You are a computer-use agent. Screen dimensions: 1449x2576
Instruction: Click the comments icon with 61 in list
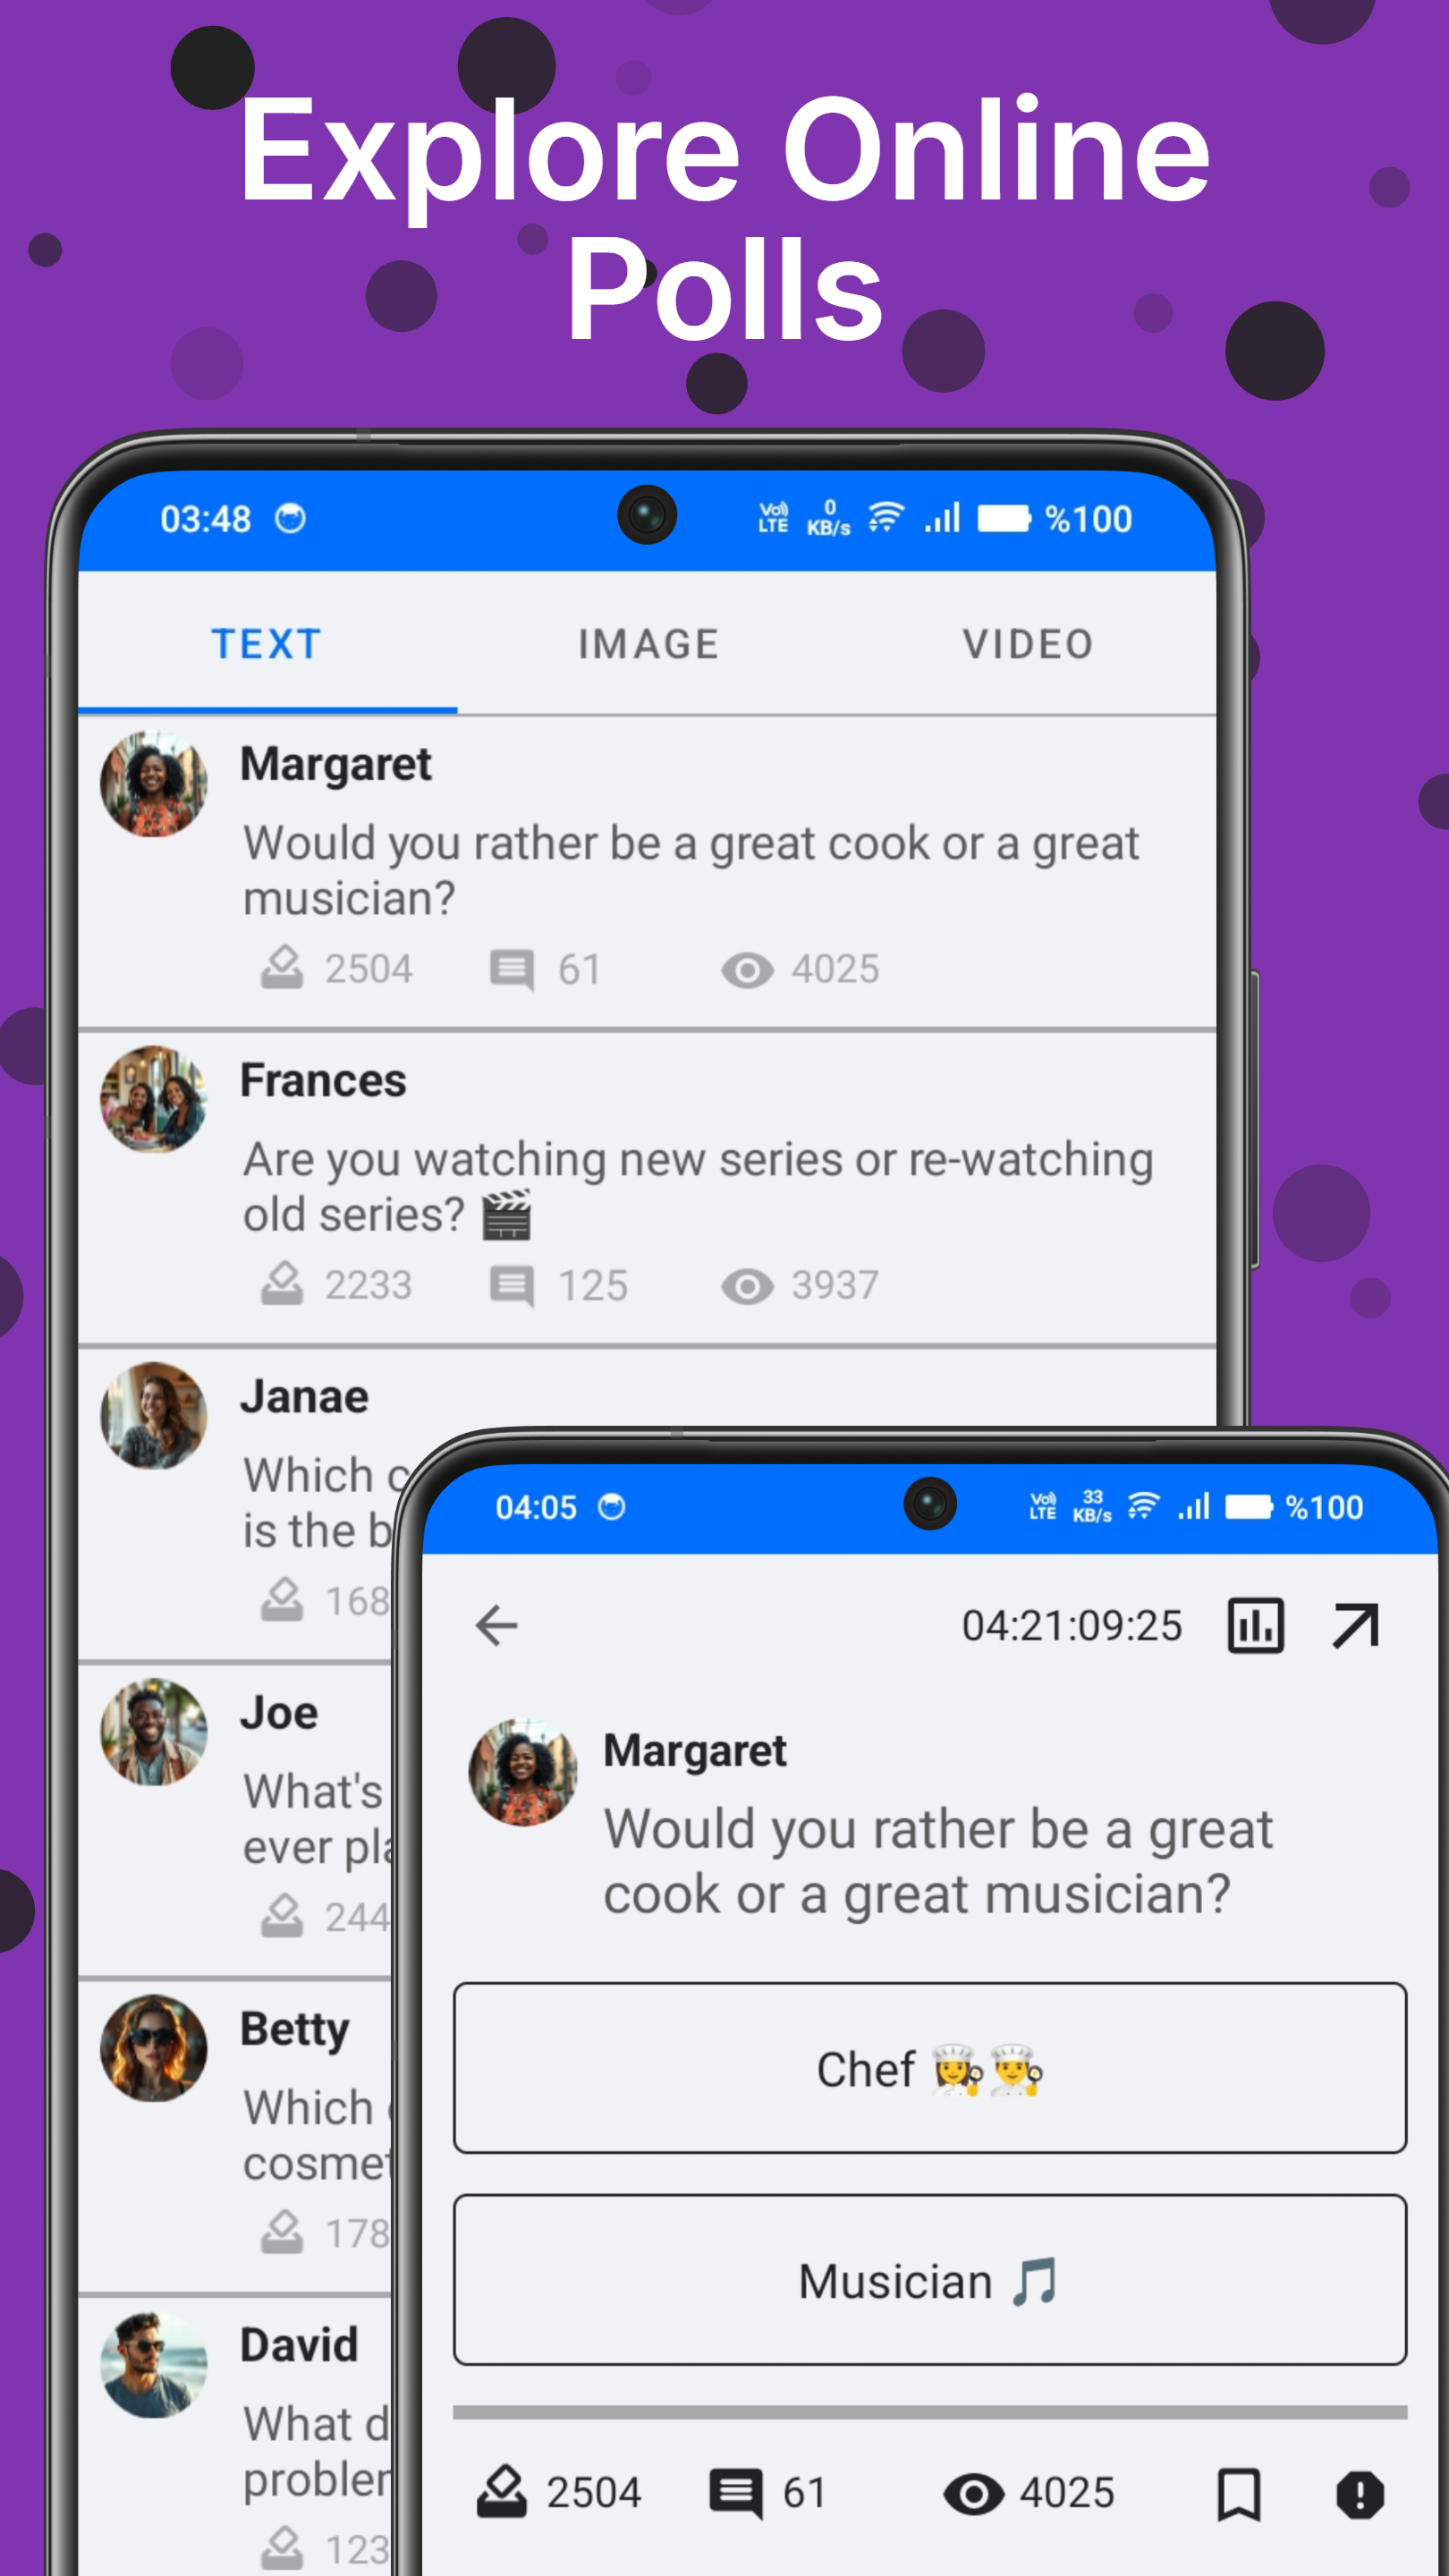click(x=511, y=969)
